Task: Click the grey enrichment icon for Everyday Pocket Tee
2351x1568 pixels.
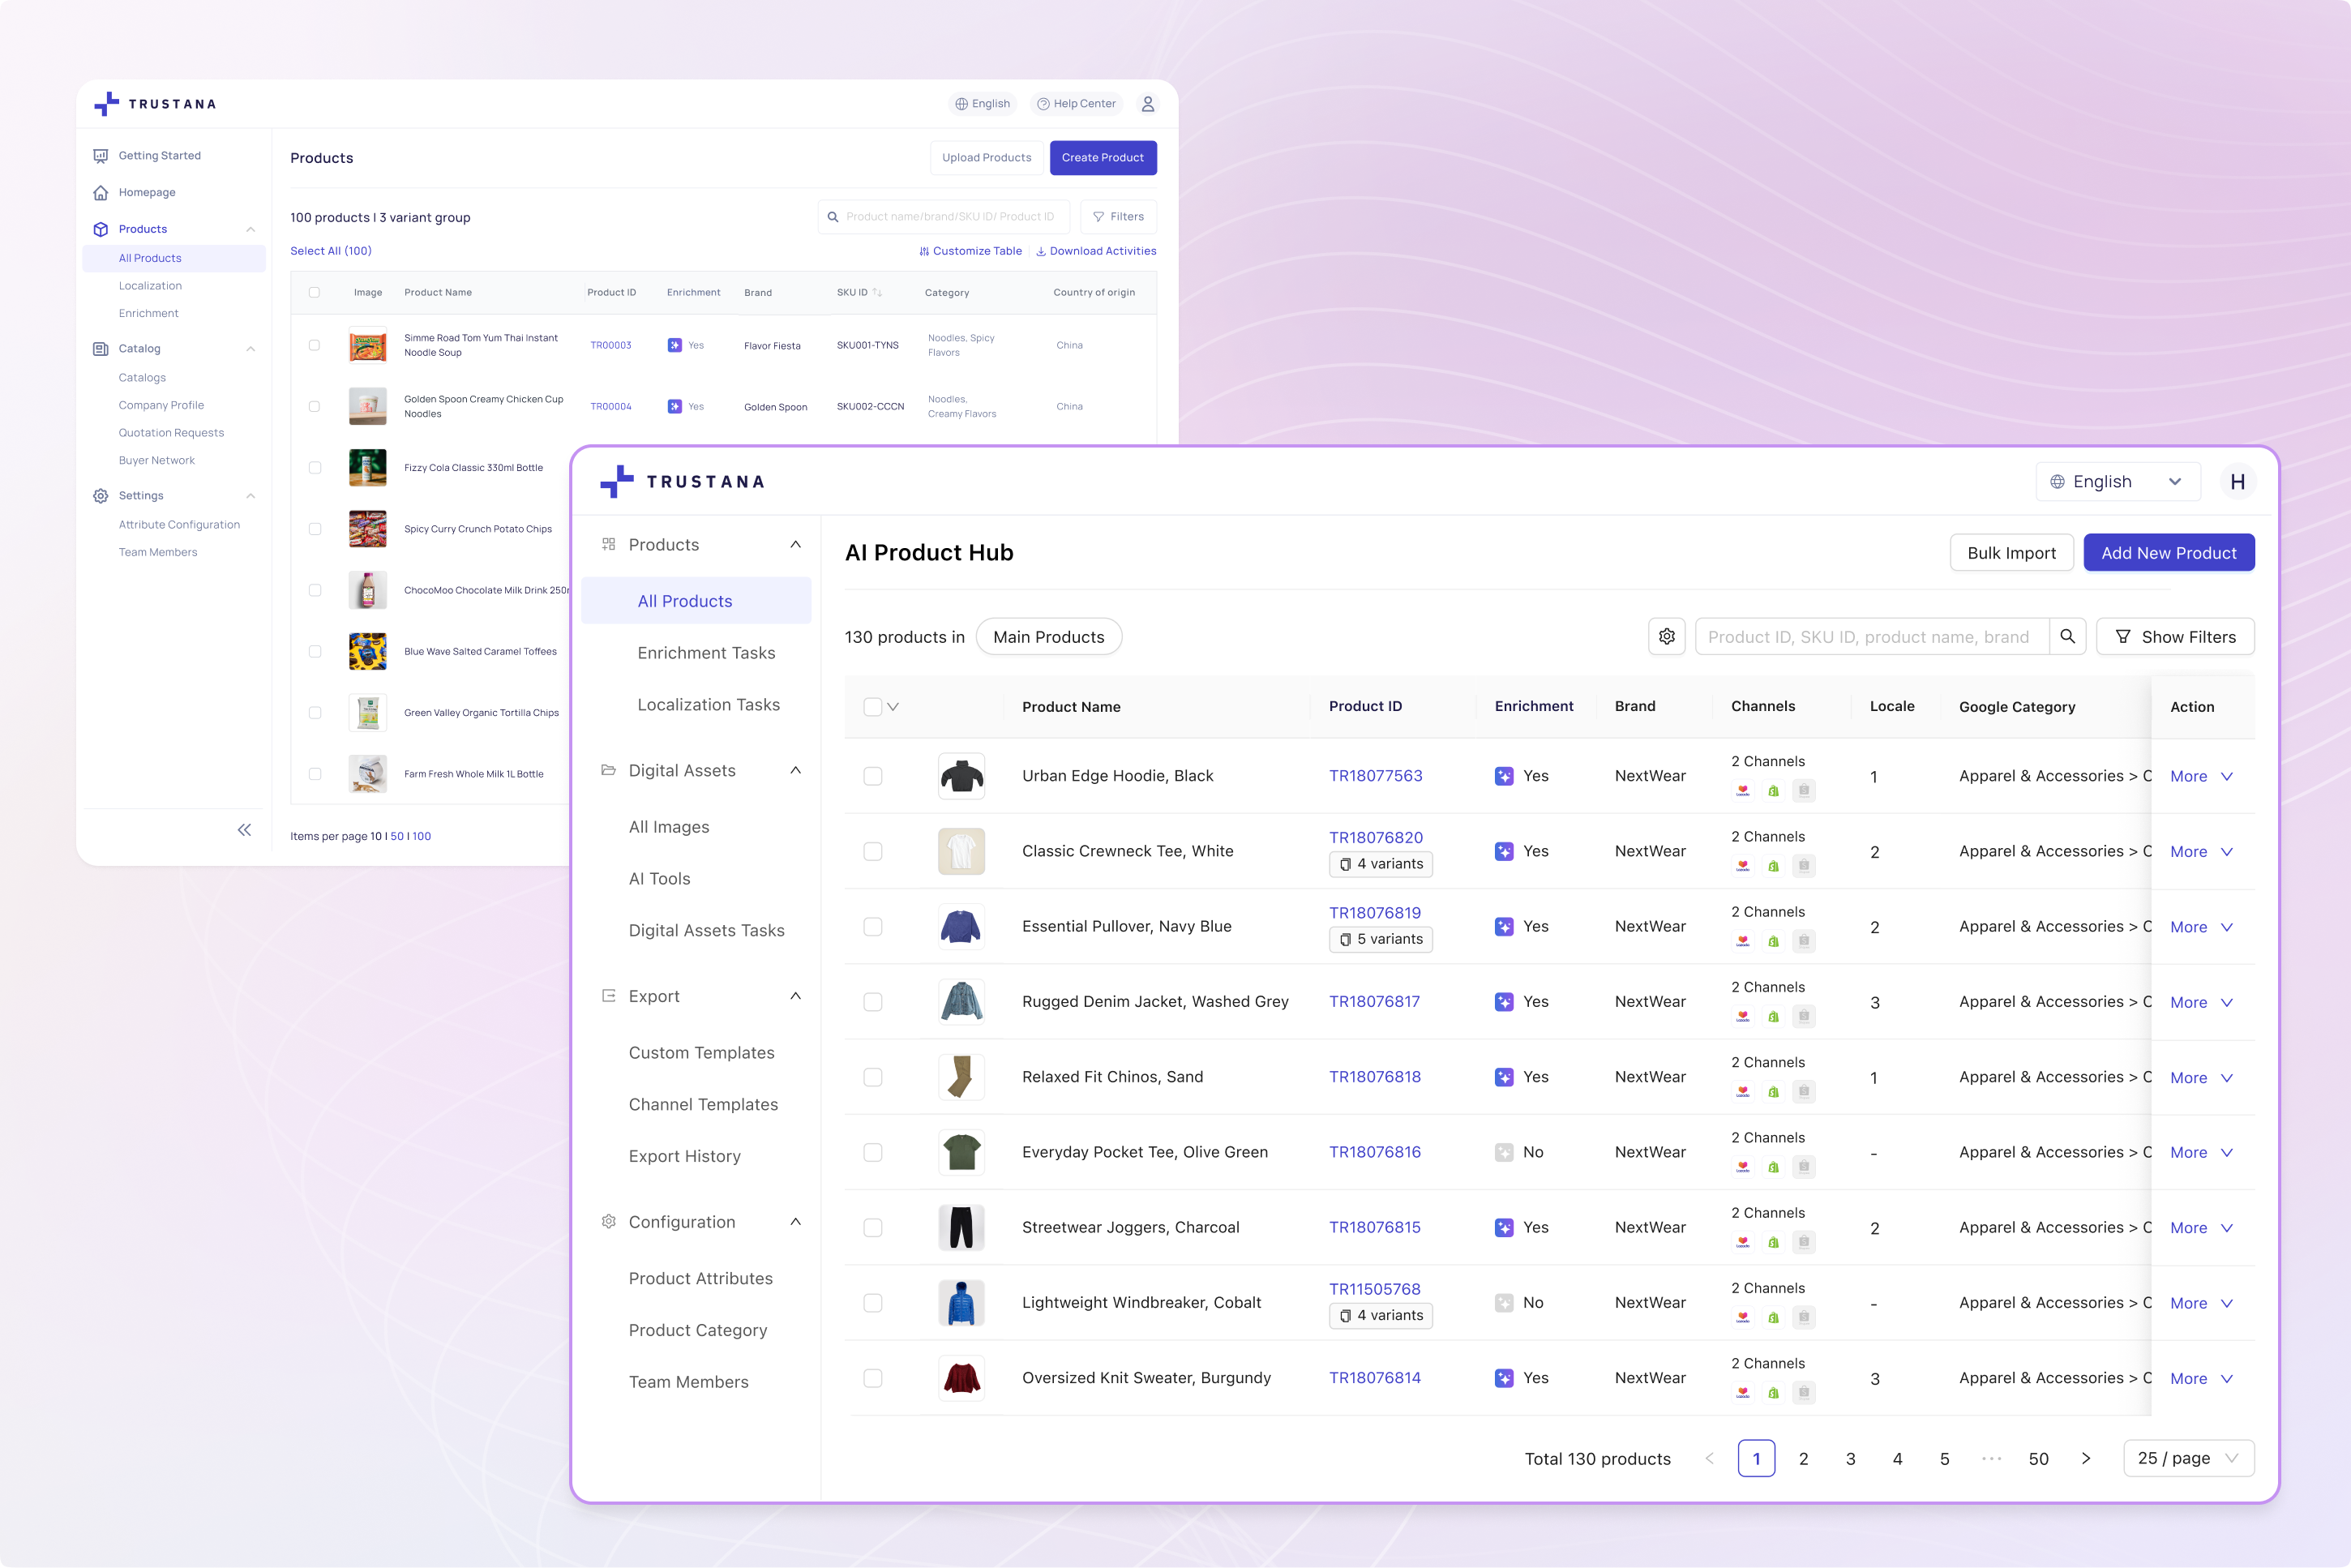Action: 1503,1152
